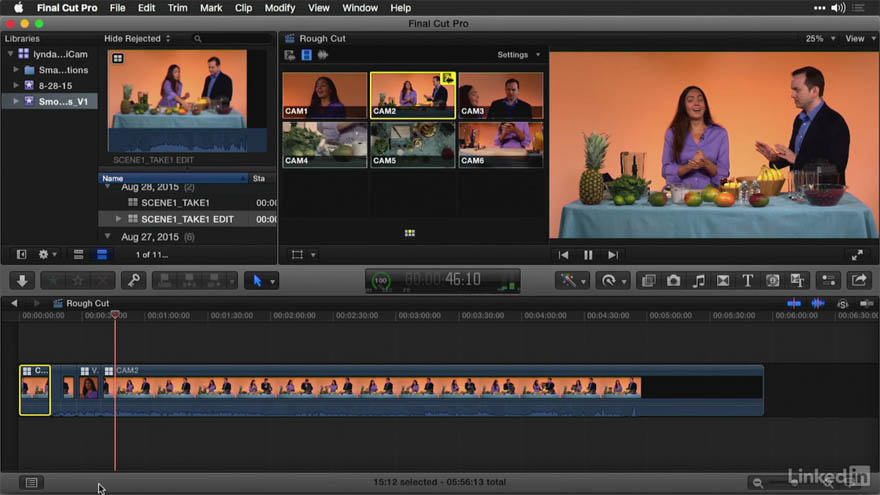Open viewer transform crop tool
Screen dimensions: 880x495
tap(297, 255)
